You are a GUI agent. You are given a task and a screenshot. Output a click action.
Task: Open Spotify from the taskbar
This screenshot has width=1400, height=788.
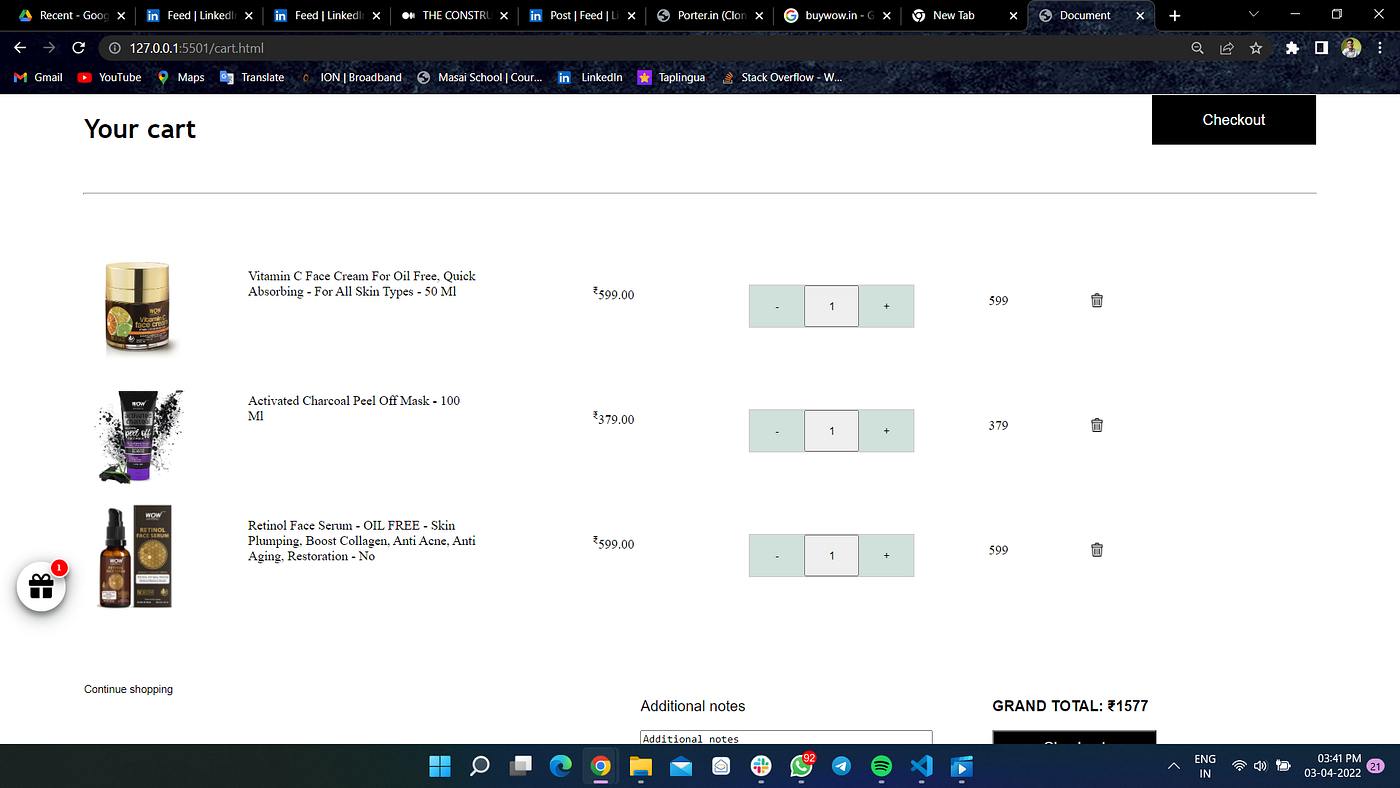[x=881, y=767]
